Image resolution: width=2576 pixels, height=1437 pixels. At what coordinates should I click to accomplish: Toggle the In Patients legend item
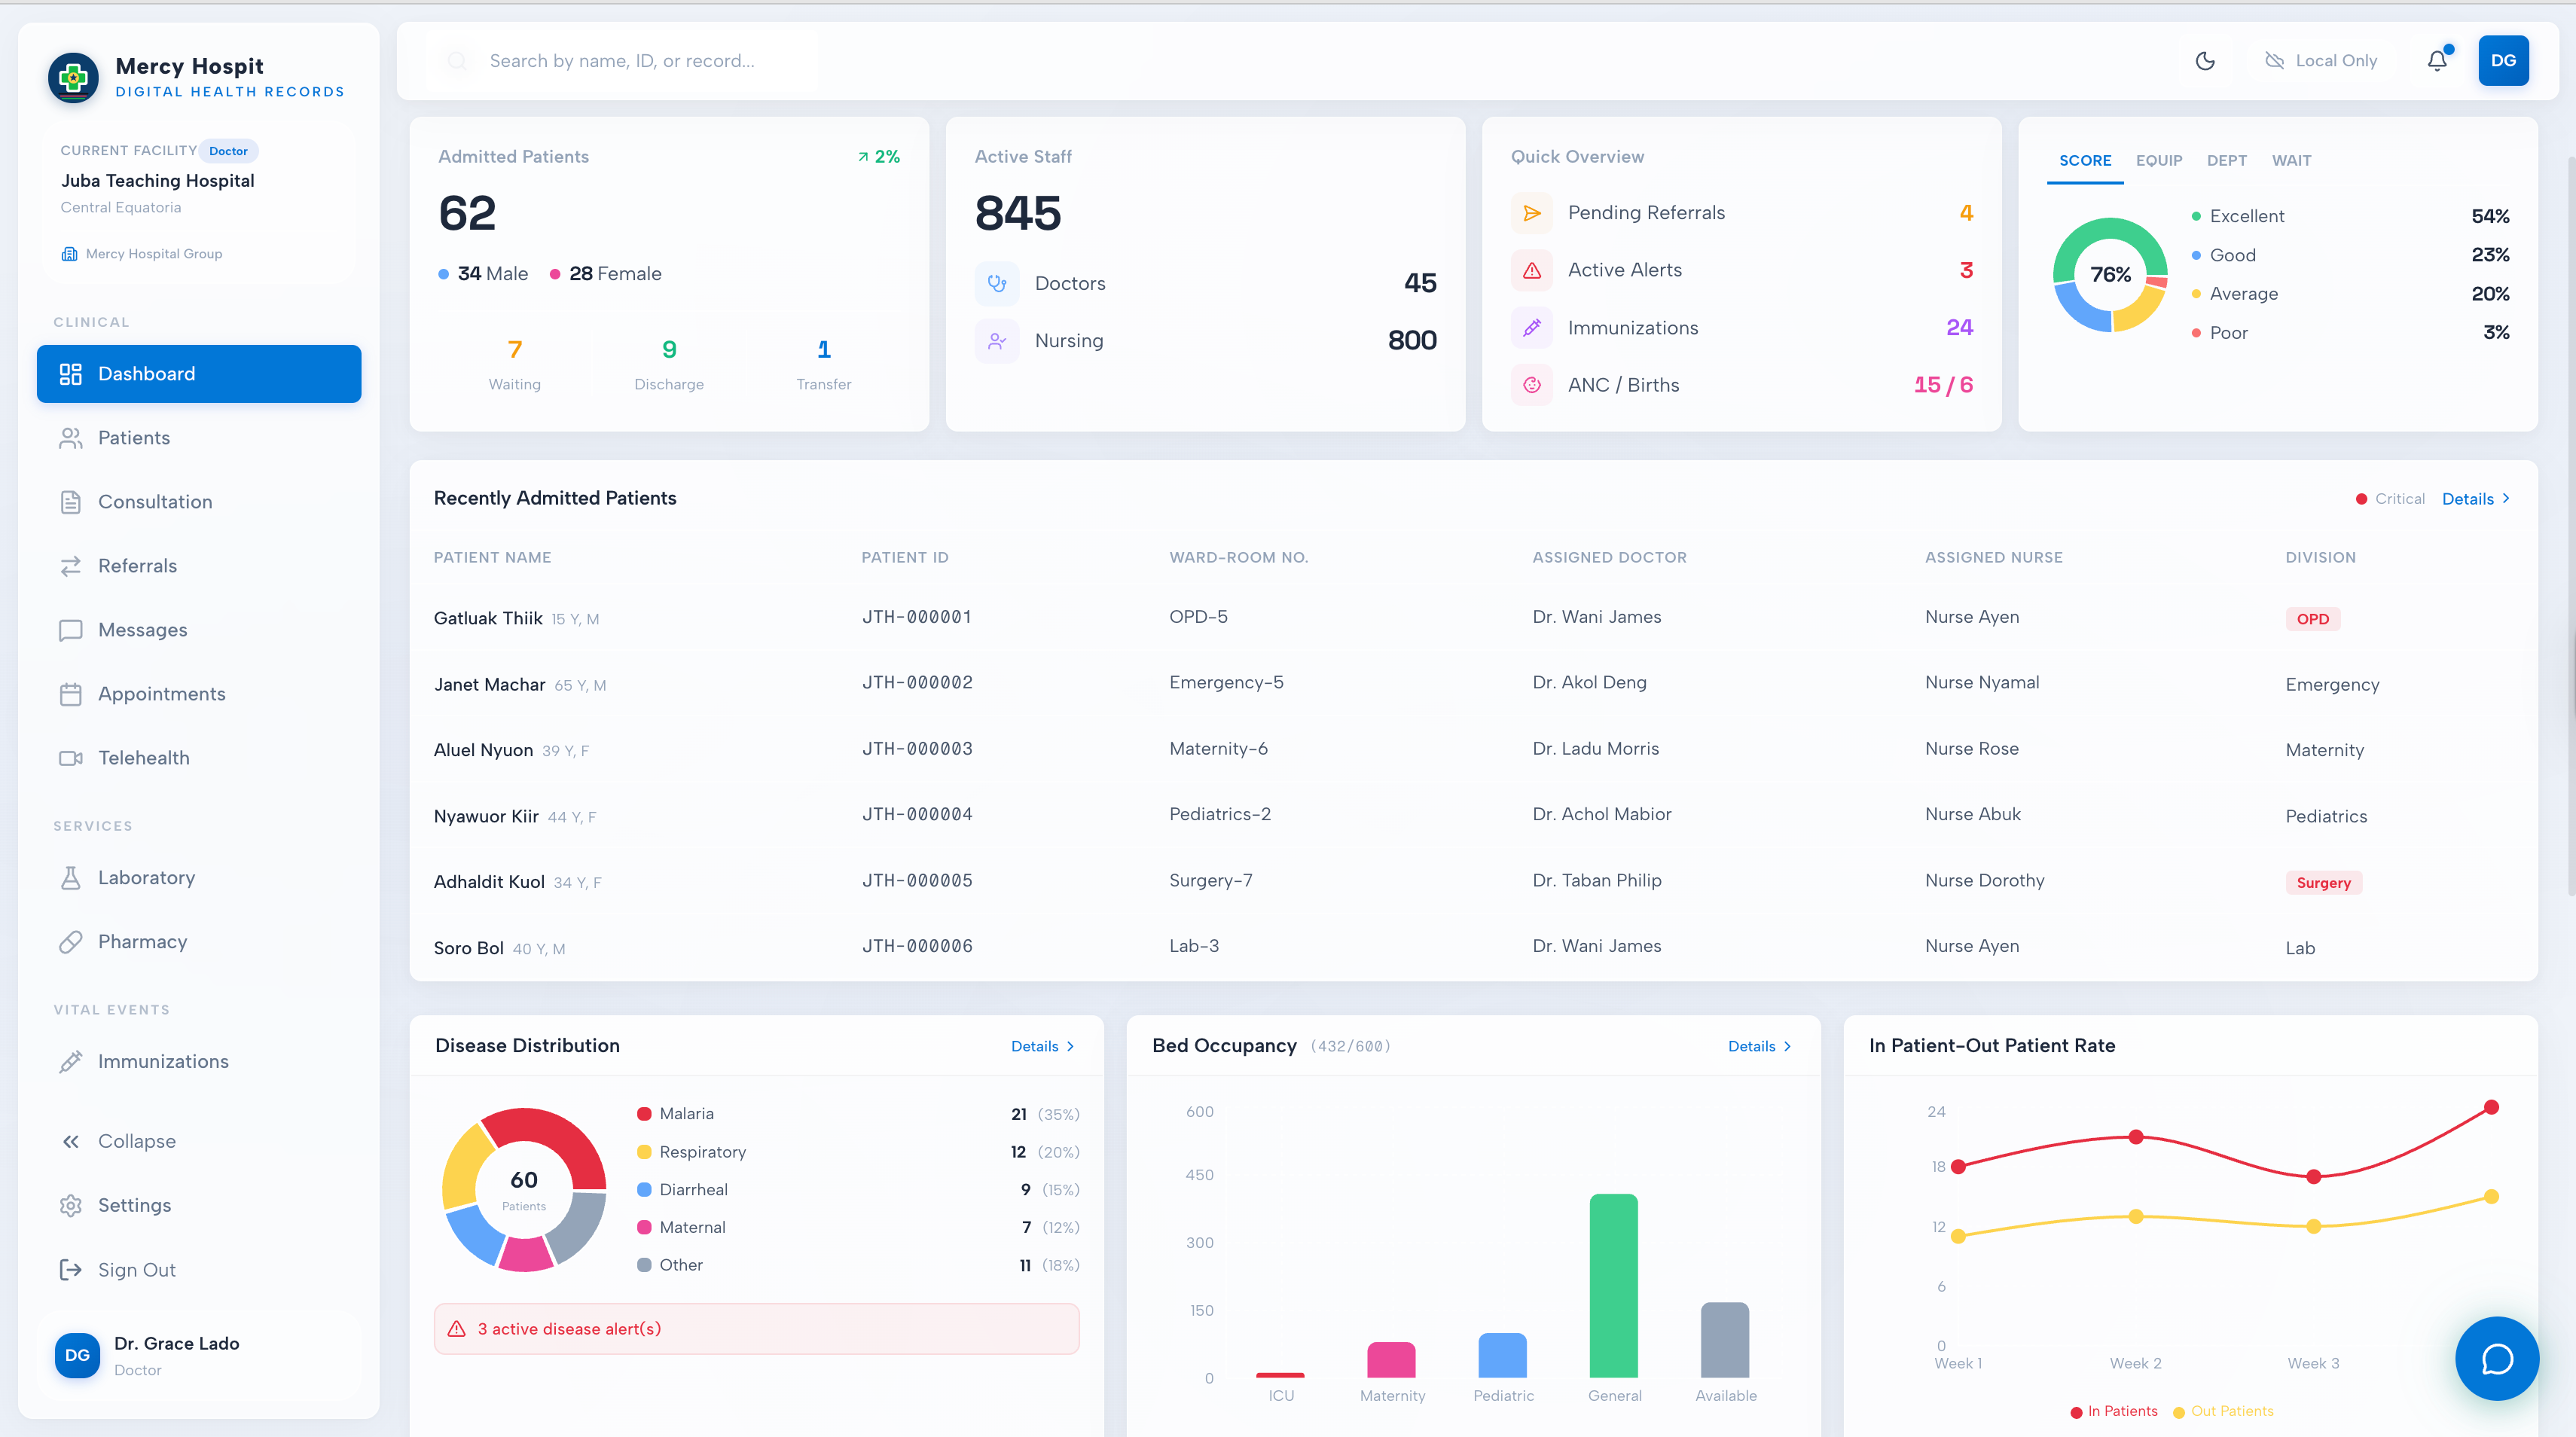[2113, 1412]
